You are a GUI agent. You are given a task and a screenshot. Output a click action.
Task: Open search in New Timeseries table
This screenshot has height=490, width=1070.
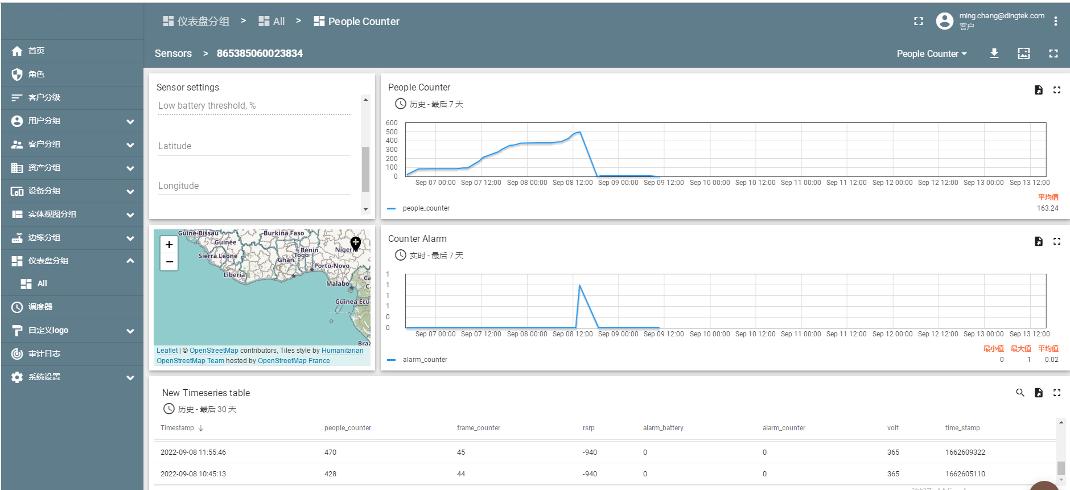point(1020,393)
